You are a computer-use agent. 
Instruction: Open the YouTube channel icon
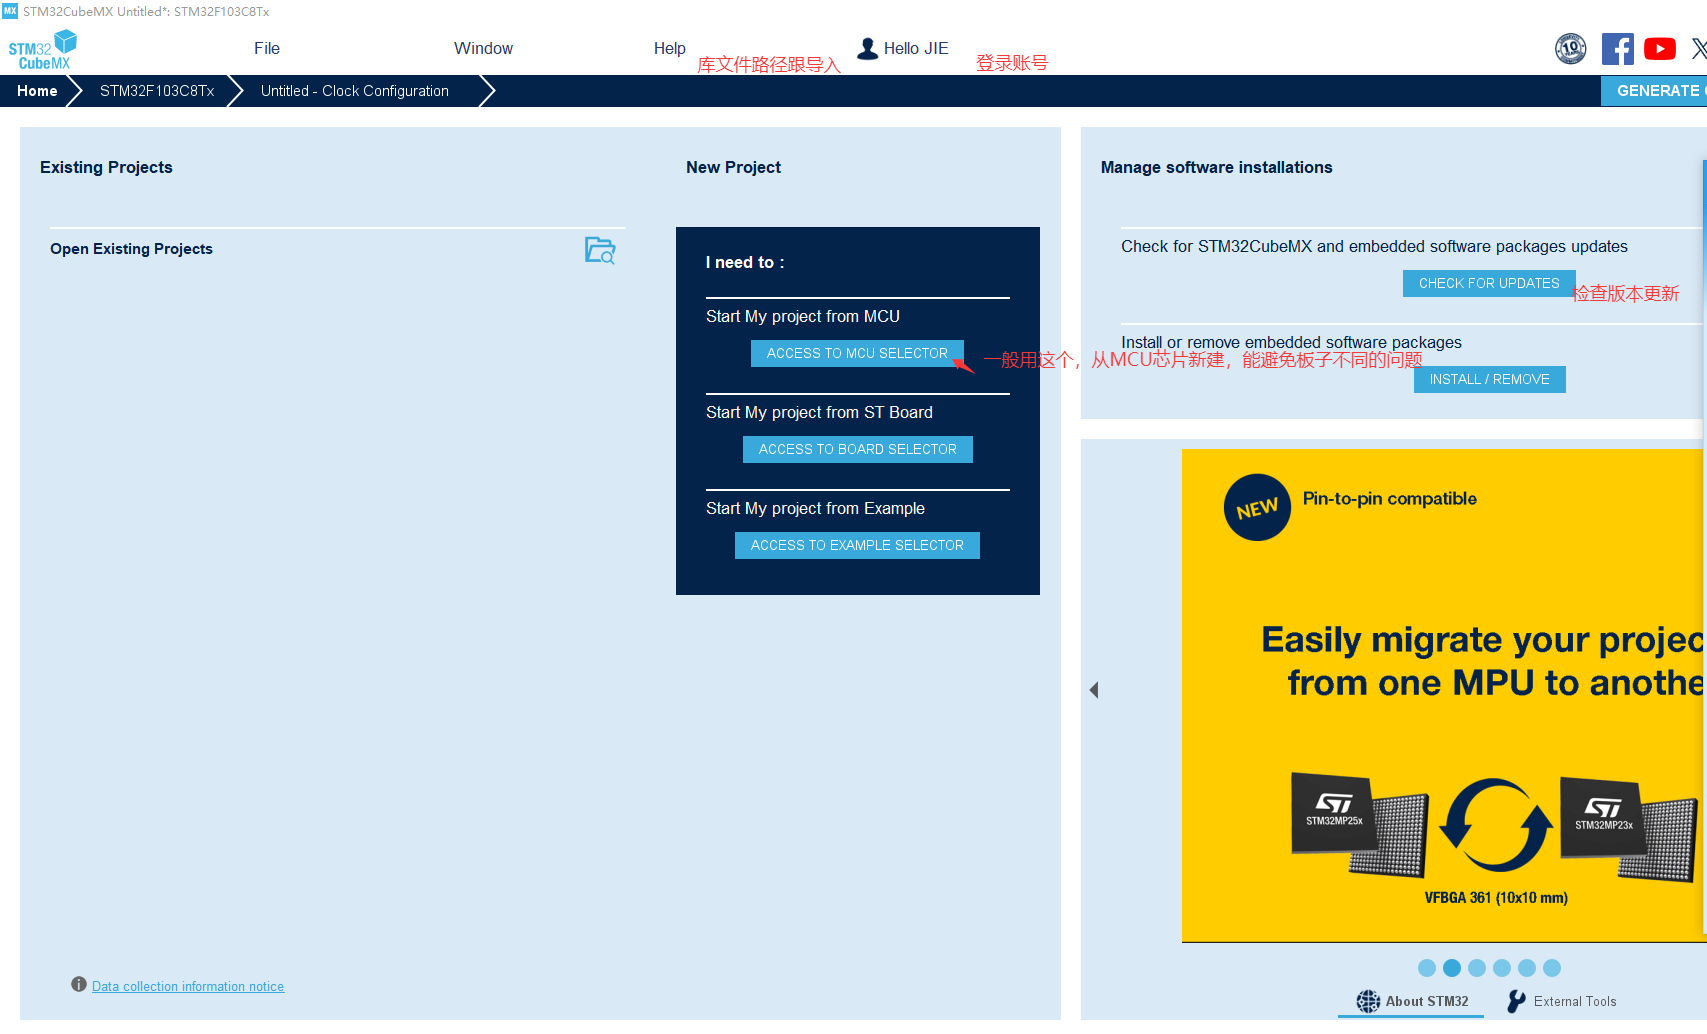[x=1660, y=48]
